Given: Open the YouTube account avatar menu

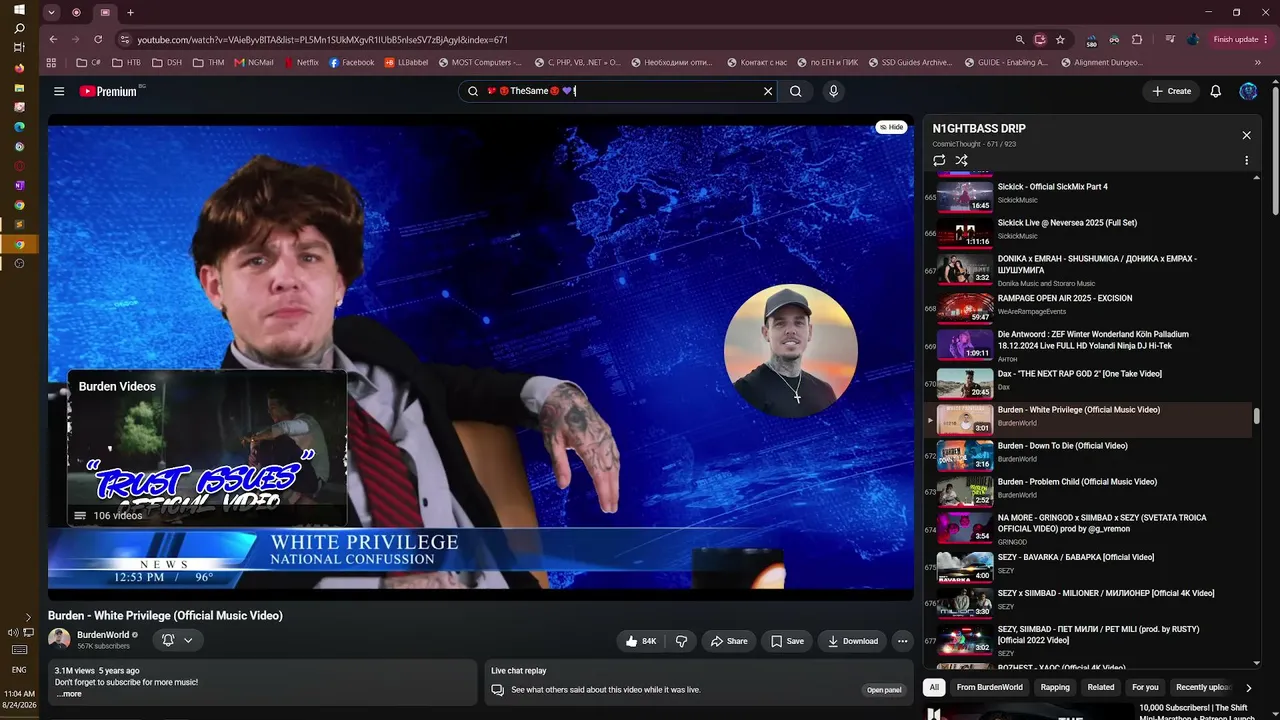Looking at the screenshot, I should click(x=1248, y=91).
